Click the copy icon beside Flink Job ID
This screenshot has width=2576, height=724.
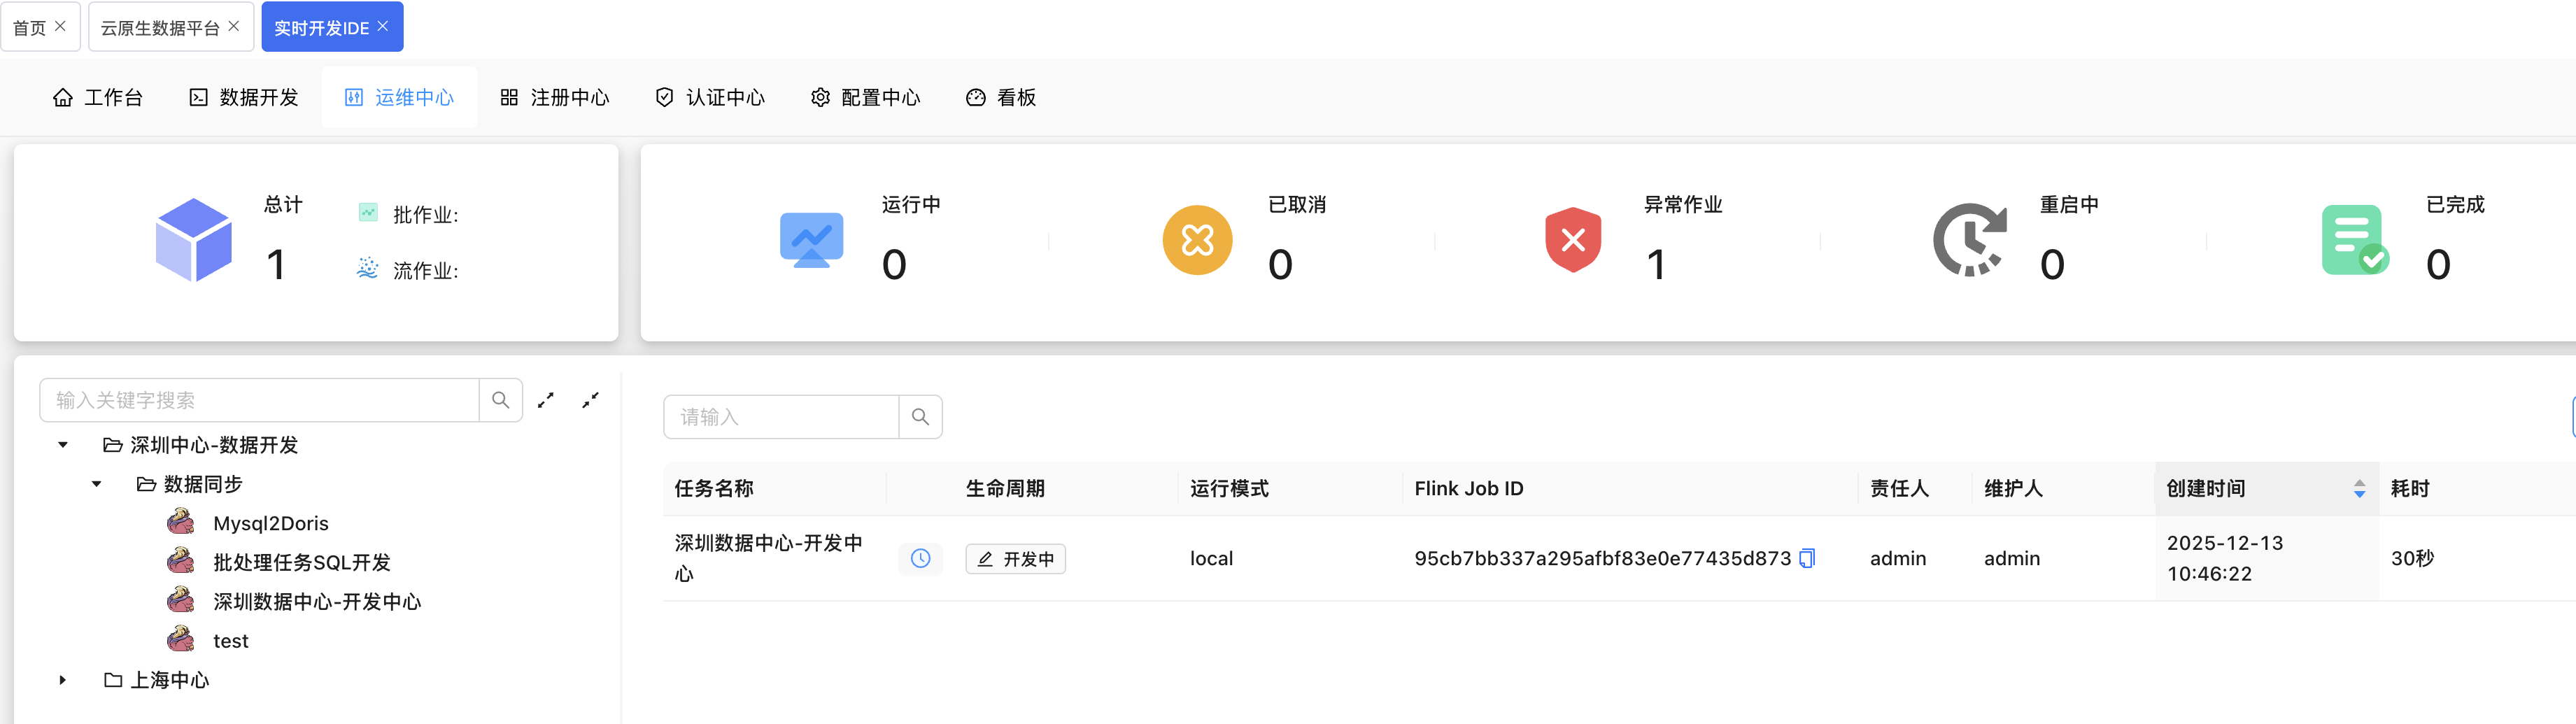click(1806, 558)
